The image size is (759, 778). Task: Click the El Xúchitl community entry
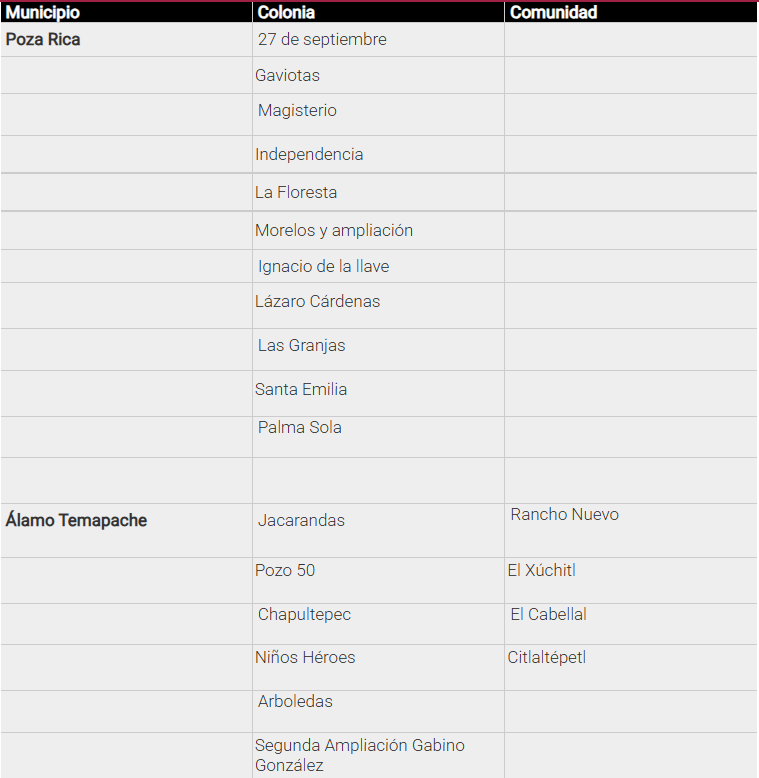(x=541, y=571)
